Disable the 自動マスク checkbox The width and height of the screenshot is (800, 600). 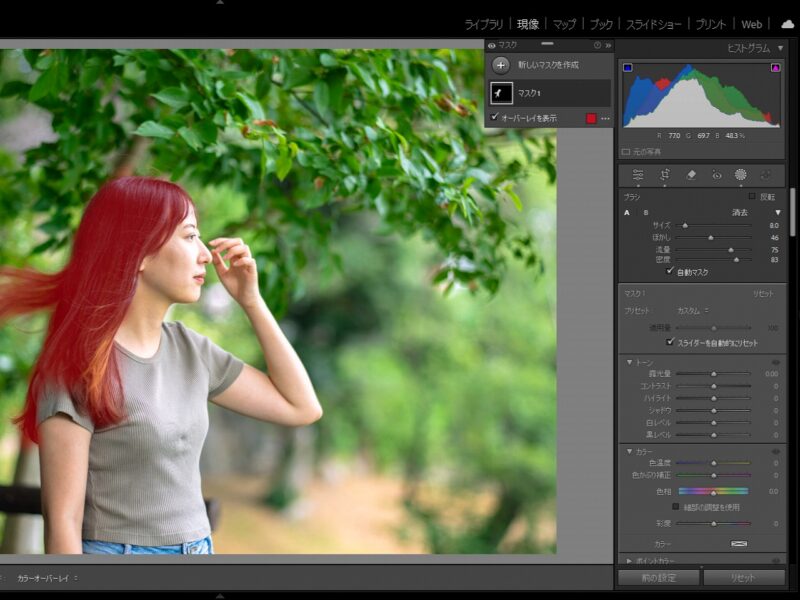tap(670, 271)
